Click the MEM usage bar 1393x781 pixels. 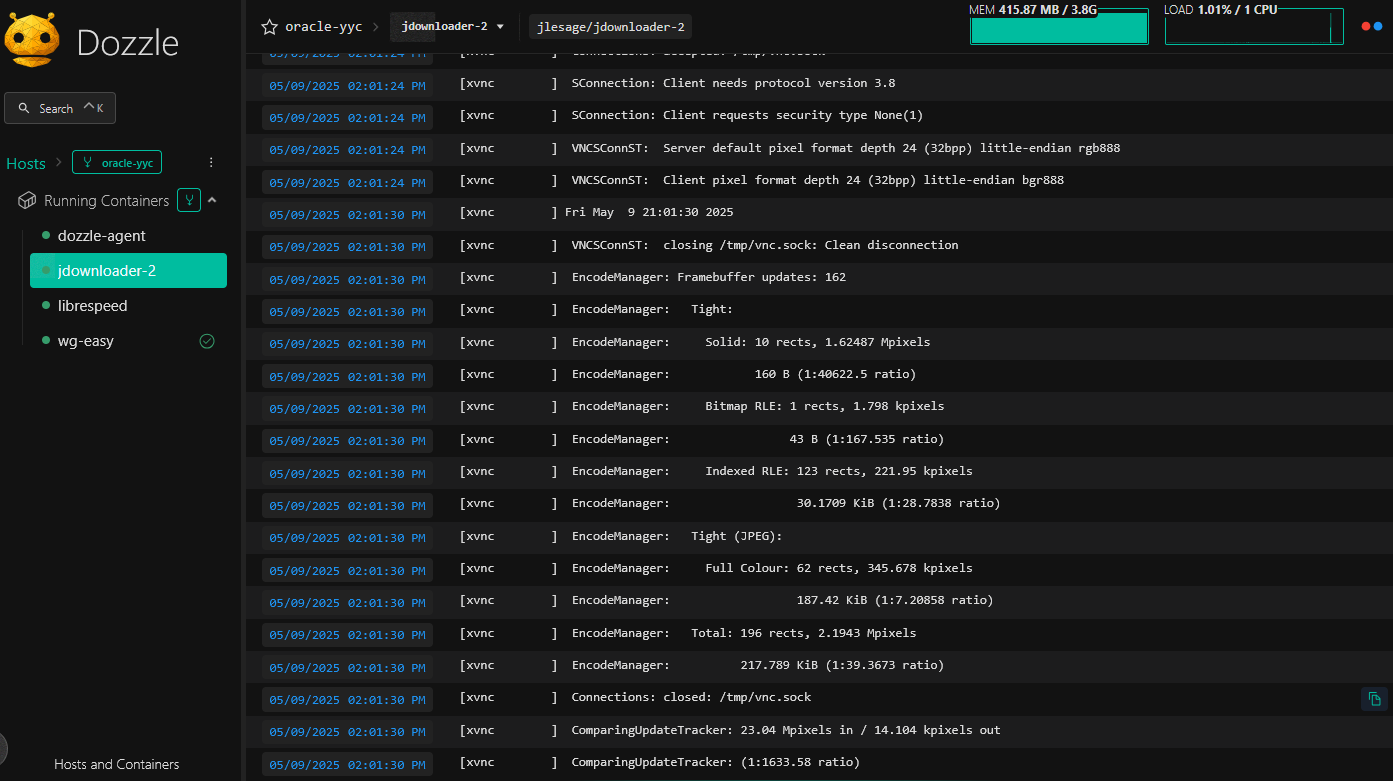(x=1059, y=25)
